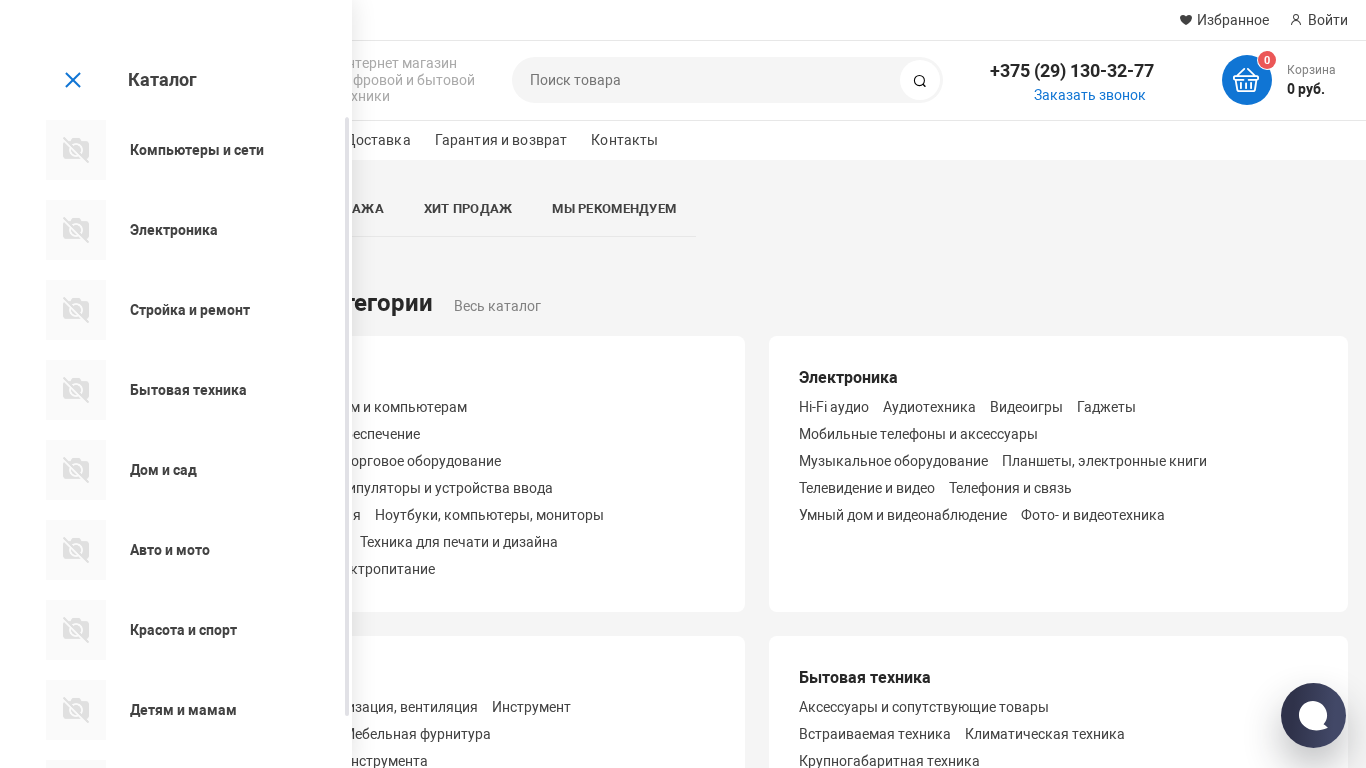Screen dimensions: 1366x768
Task: Click Войти to sign in
Action: [1328, 20]
